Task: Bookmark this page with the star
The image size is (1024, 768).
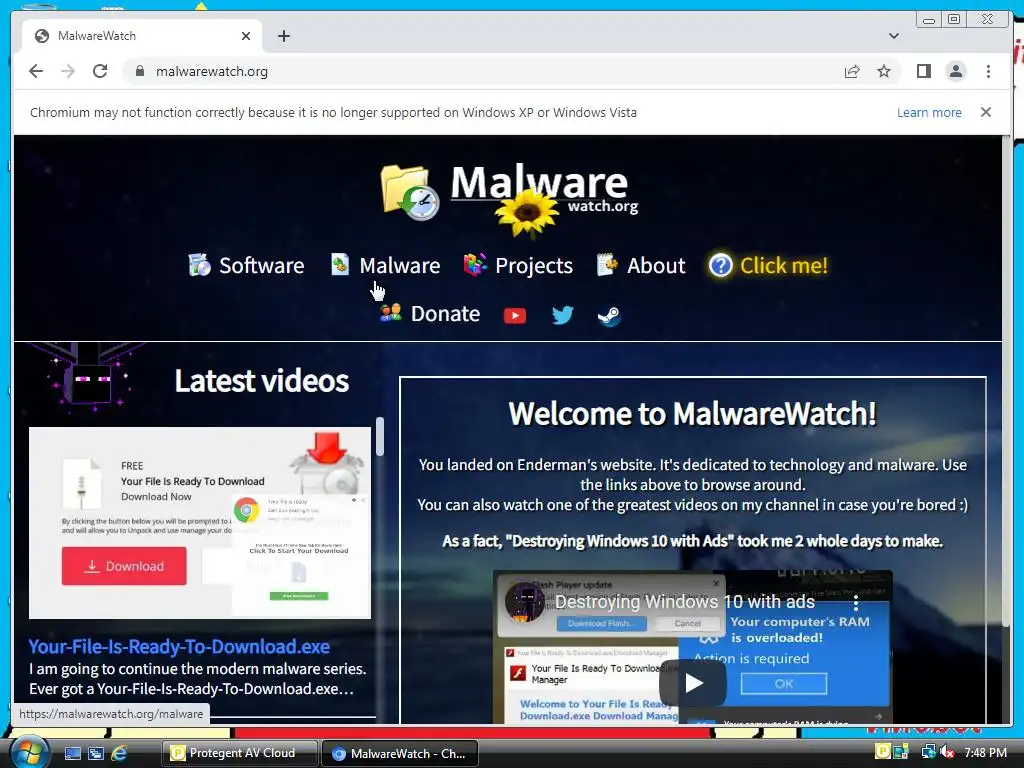Action: pyautogui.click(x=884, y=71)
